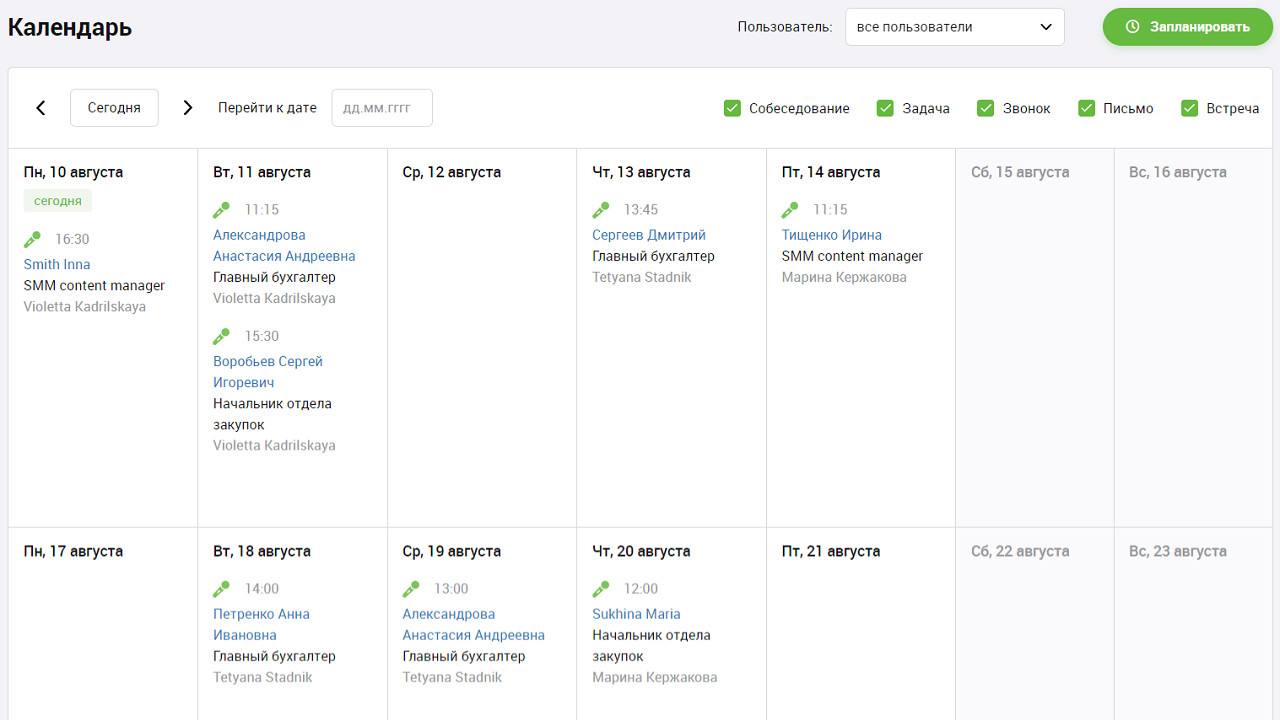Click the Перейти к дате input field

click(382, 108)
